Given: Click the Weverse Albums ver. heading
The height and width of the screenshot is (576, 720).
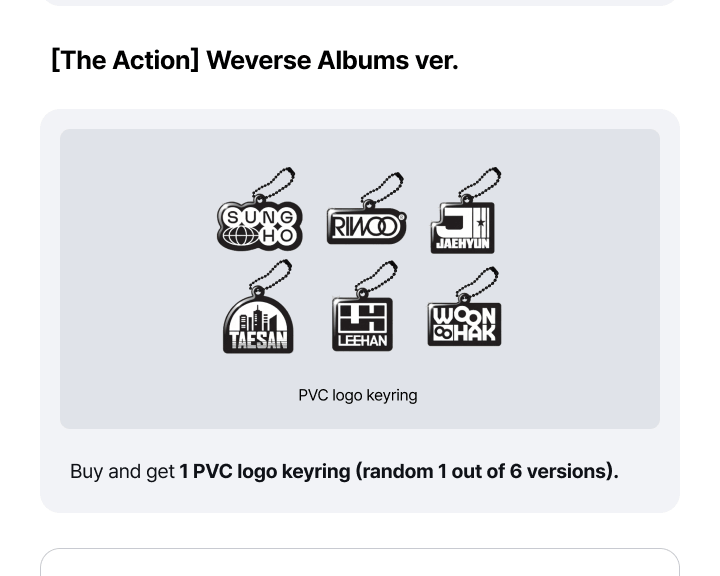Looking at the screenshot, I should click(x=332, y=60).
